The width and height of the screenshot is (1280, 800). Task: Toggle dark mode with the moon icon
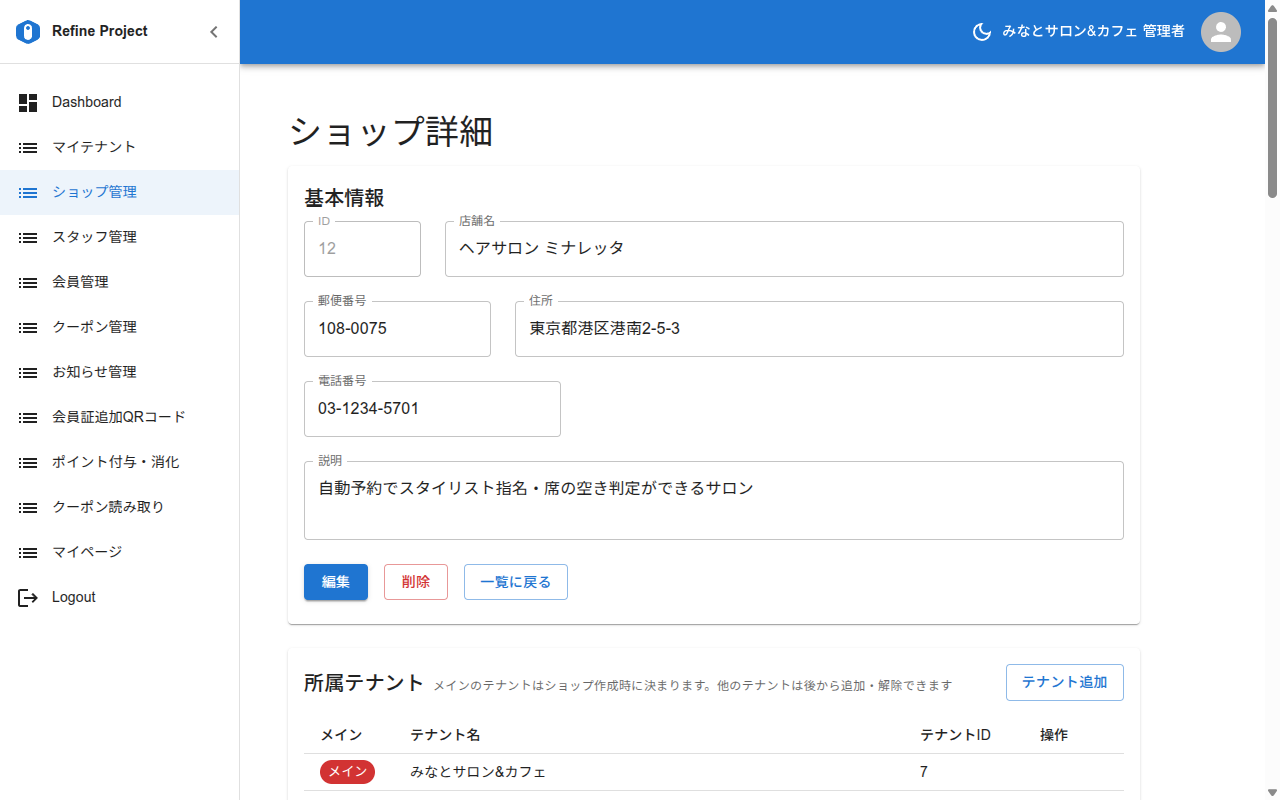[x=982, y=32]
